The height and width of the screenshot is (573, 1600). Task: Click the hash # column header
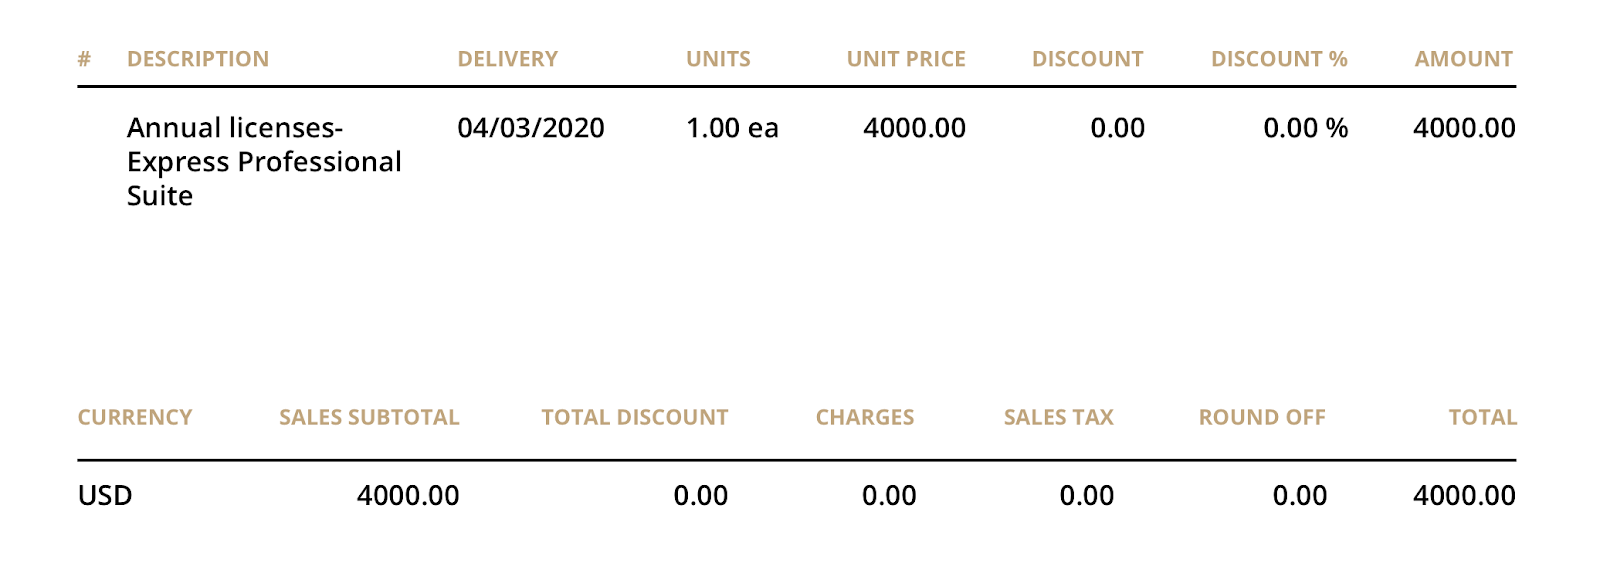click(84, 59)
